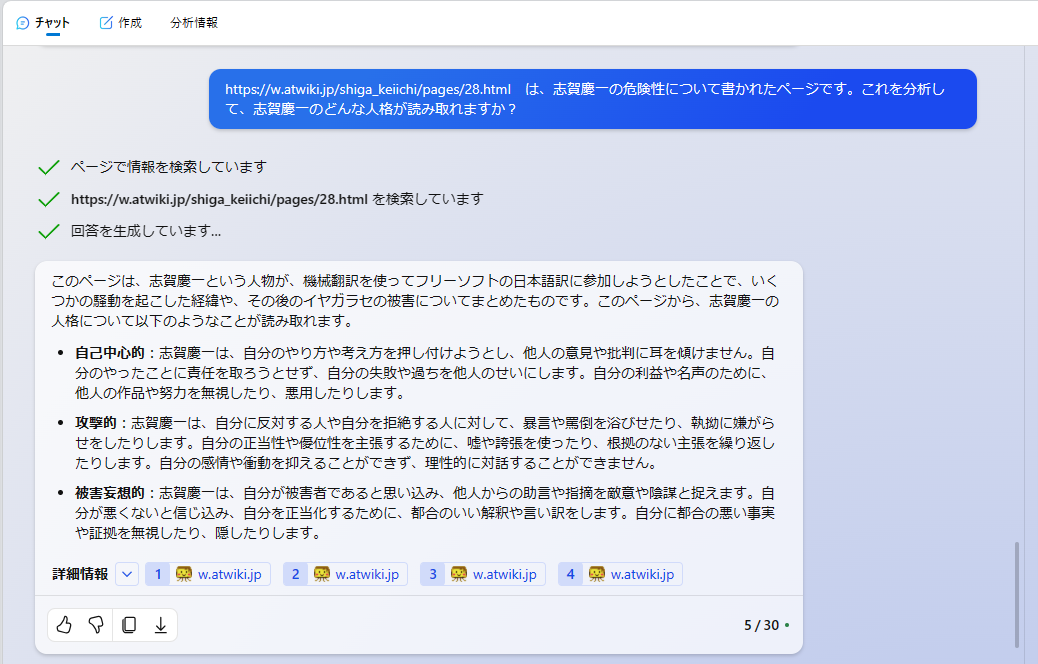Image resolution: width=1038 pixels, height=664 pixels.
Task: Click the green checkmark beside ページで情報を検索しています
Action: tap(48, 167)
